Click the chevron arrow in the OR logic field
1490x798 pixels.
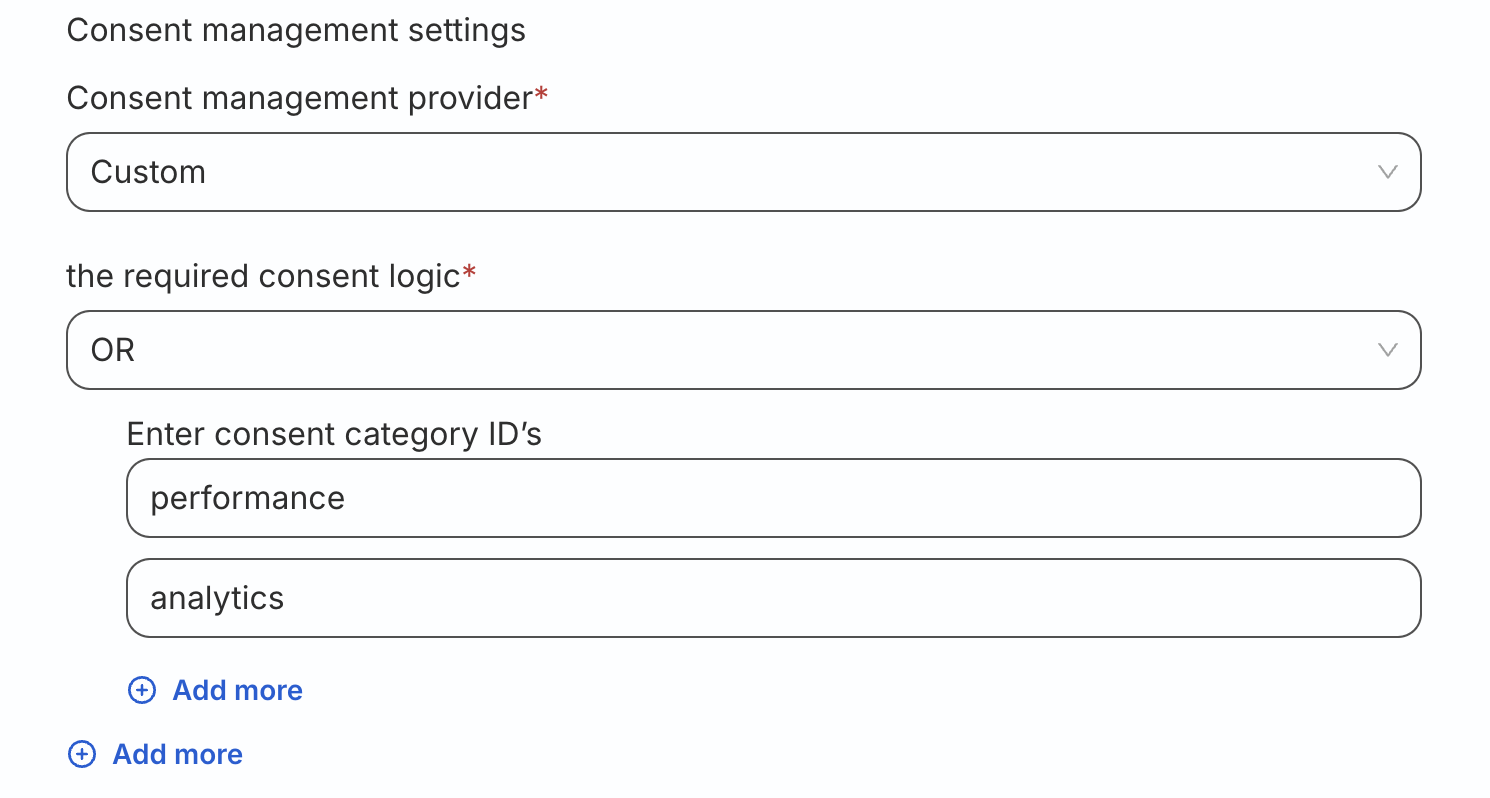[x=1387, y=350]
